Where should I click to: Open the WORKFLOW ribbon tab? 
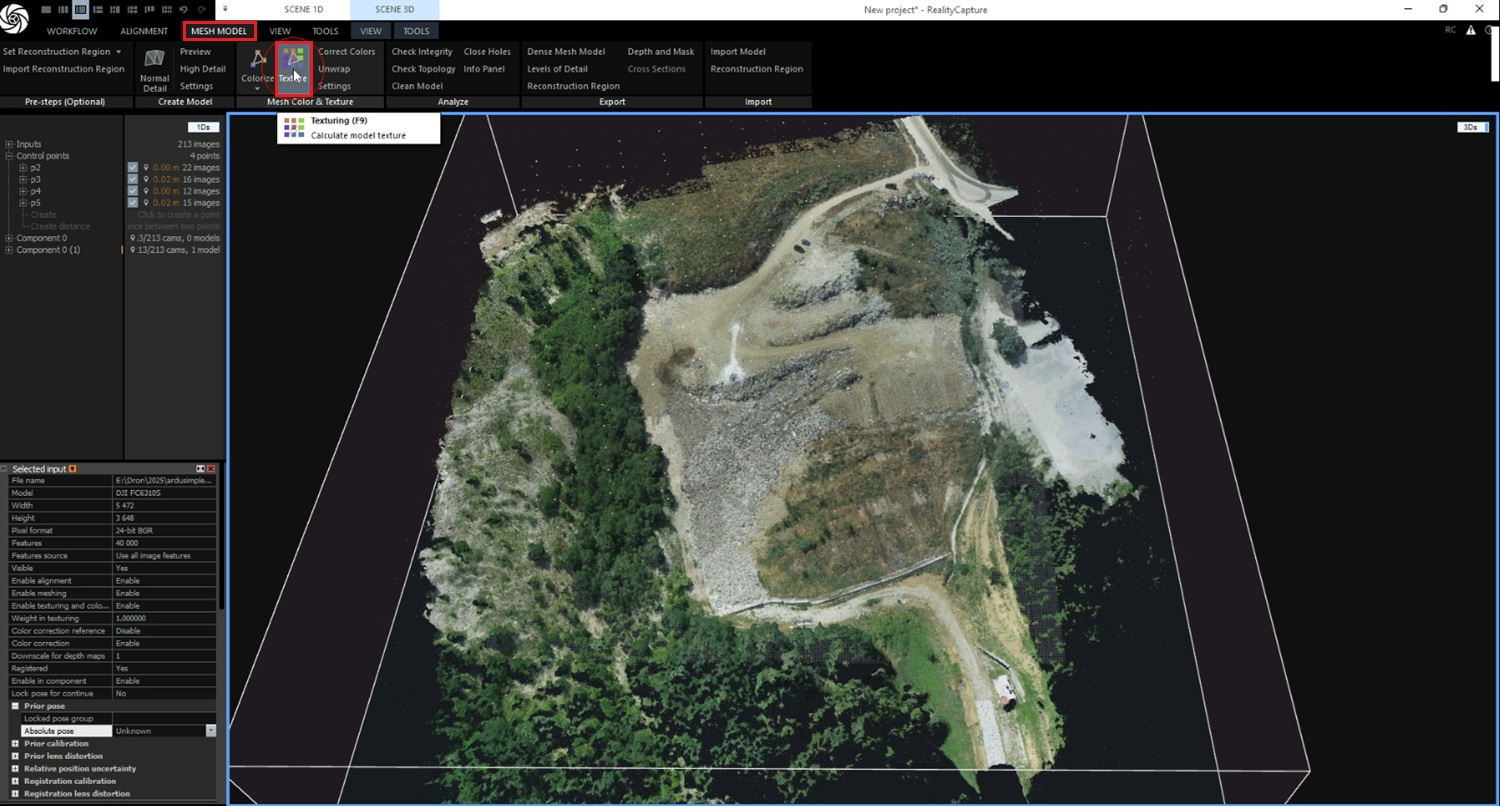pyautogui.click(x=72, y=31)
